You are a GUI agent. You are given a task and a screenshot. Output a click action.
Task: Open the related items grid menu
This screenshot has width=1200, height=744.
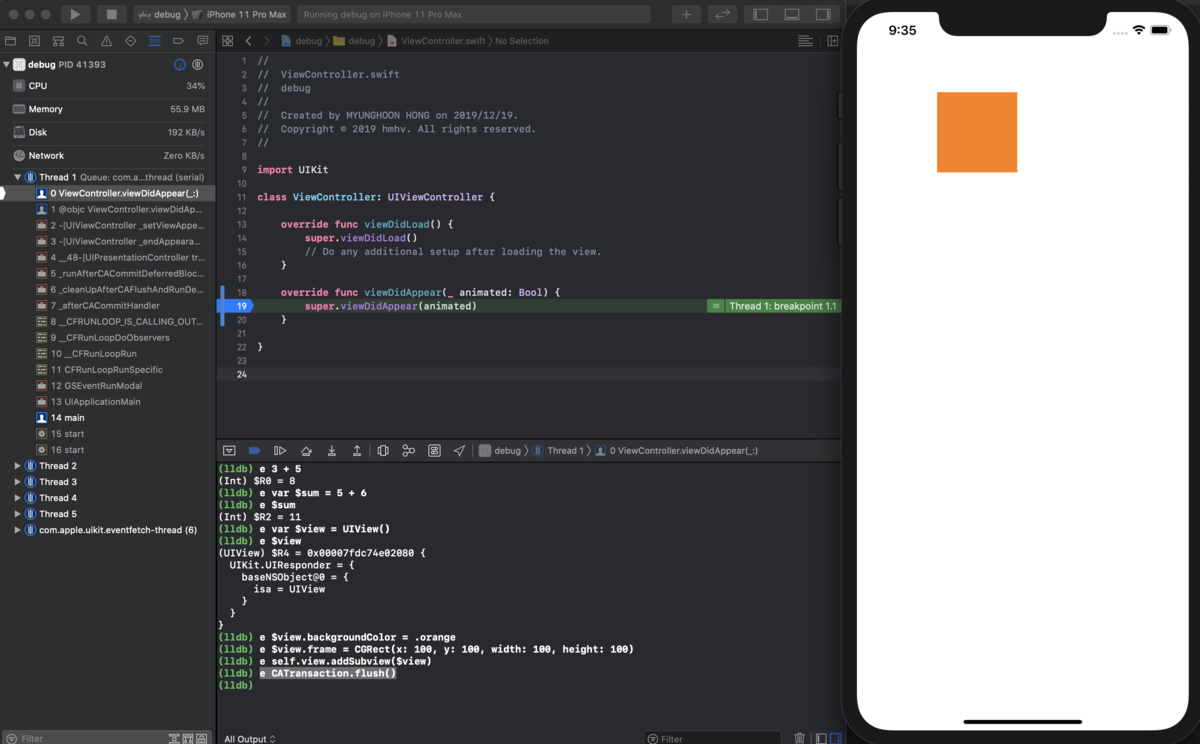click(x=227, y=41)
